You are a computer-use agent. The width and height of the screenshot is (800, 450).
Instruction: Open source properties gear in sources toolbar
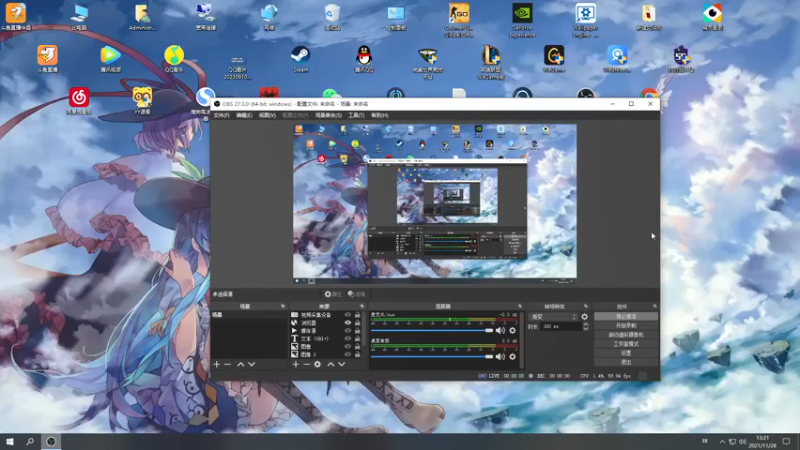pos(318,364)
